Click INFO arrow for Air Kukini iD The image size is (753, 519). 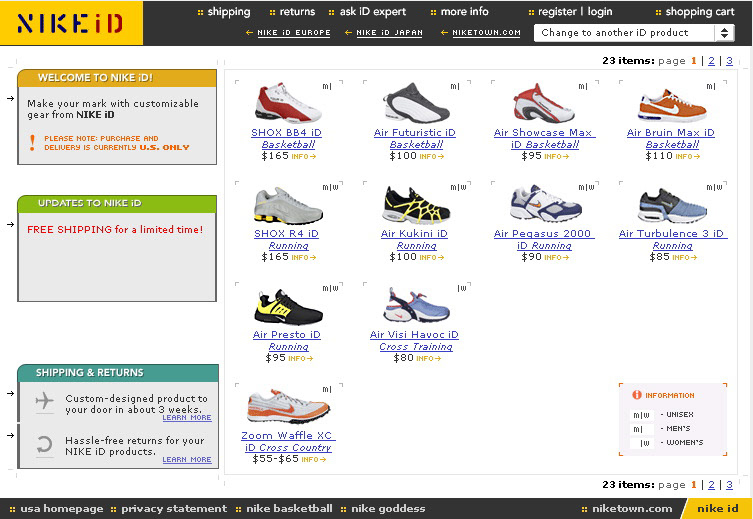[431, 257]
